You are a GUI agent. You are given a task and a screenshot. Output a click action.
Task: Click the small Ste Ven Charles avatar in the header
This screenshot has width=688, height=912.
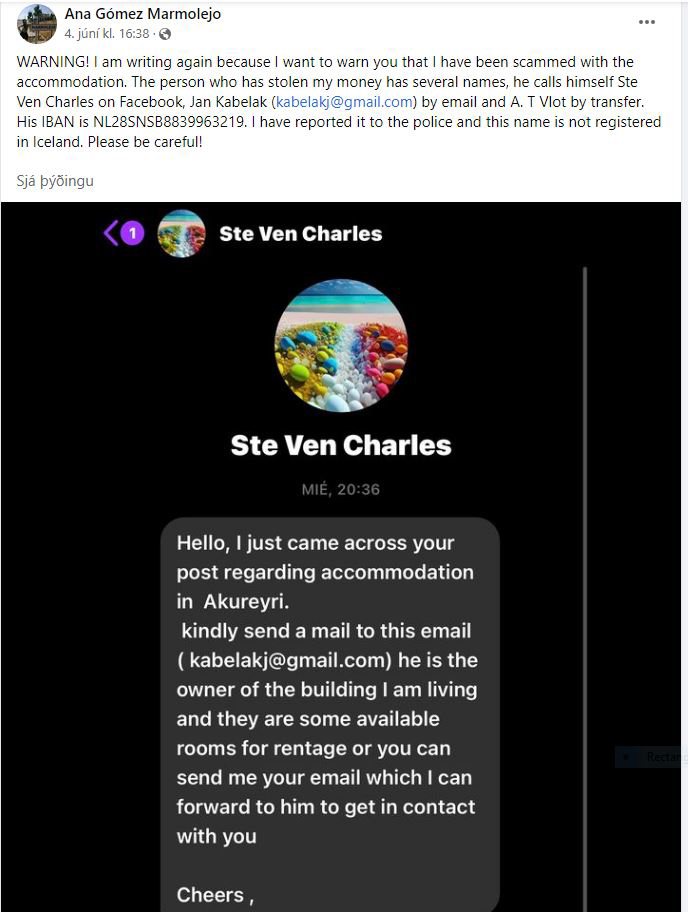(181, 233)
